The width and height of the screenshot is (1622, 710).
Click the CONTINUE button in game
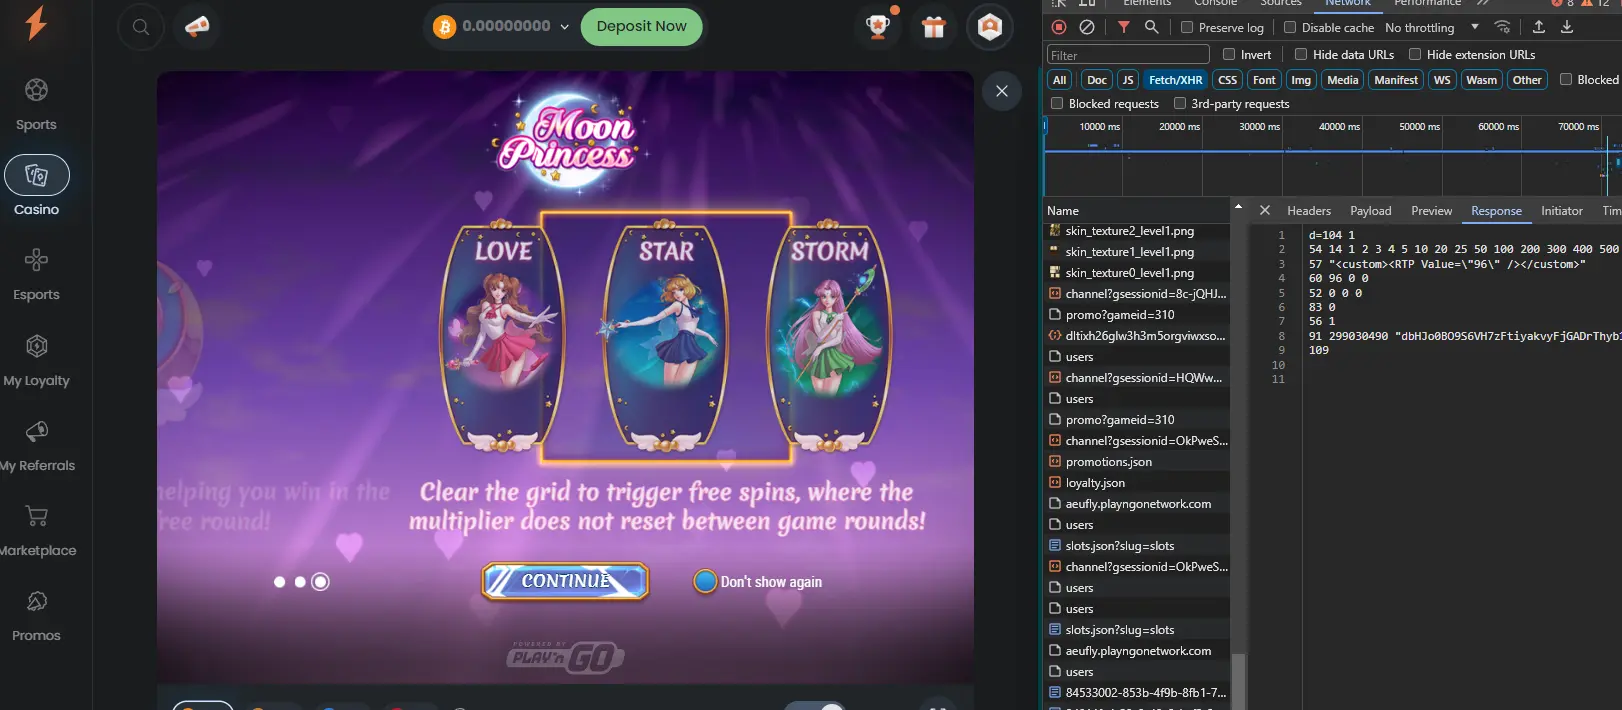tap(565, 581)
